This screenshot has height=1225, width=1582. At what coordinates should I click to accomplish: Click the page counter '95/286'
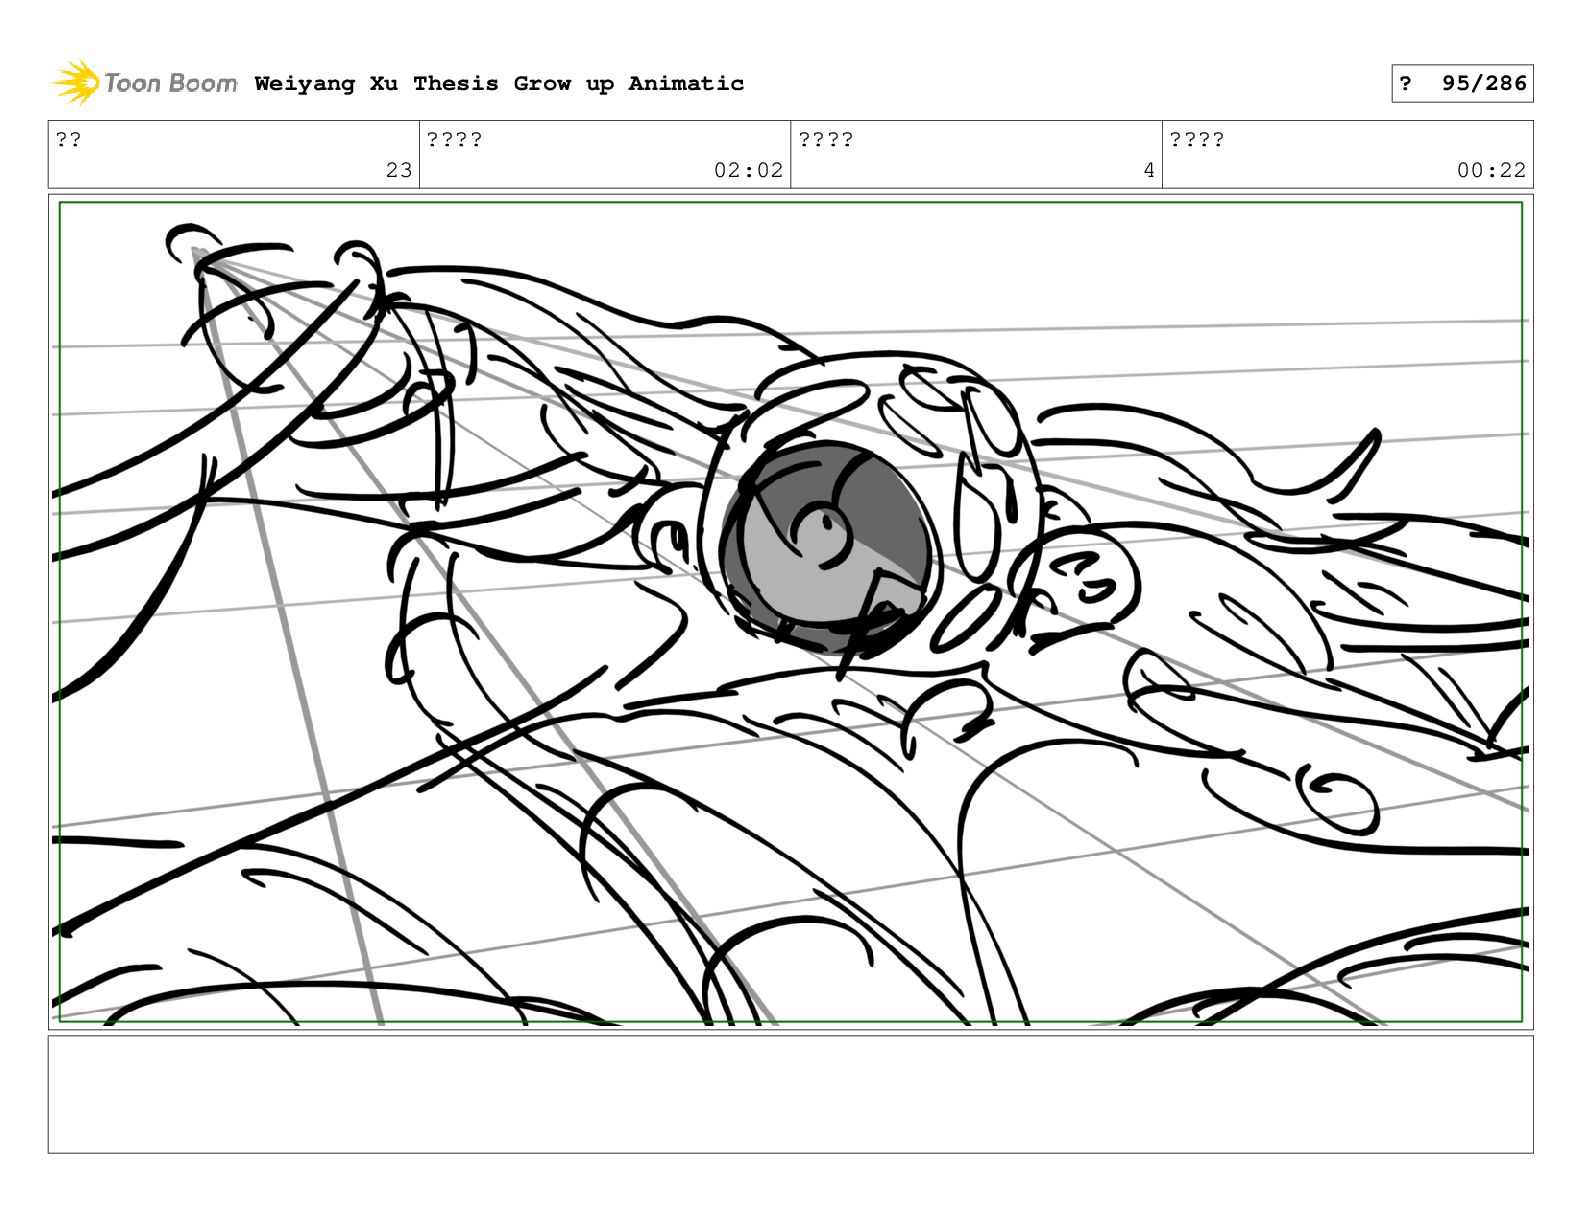click(x=1484, y=83)
